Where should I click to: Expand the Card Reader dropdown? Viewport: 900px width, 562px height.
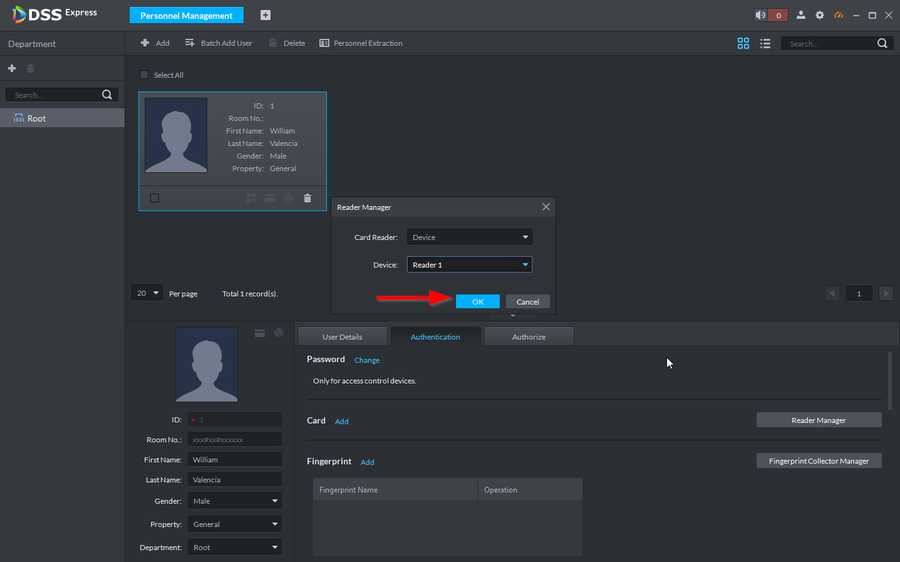469,237
